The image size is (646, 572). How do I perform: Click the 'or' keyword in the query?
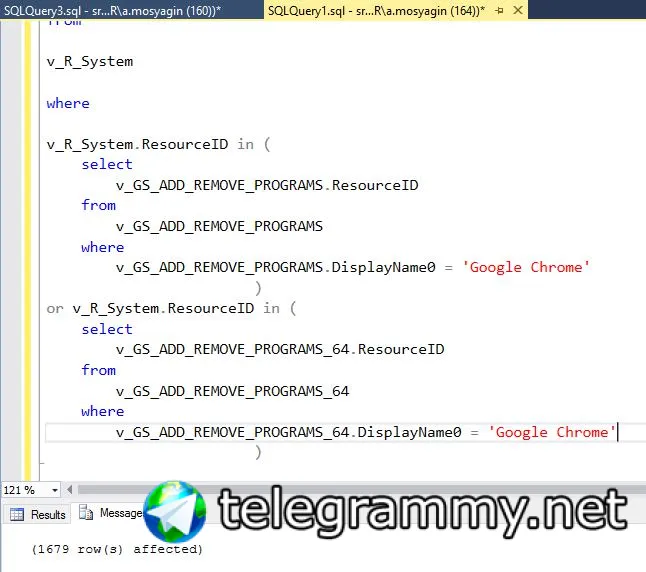(x=55, y=309)
